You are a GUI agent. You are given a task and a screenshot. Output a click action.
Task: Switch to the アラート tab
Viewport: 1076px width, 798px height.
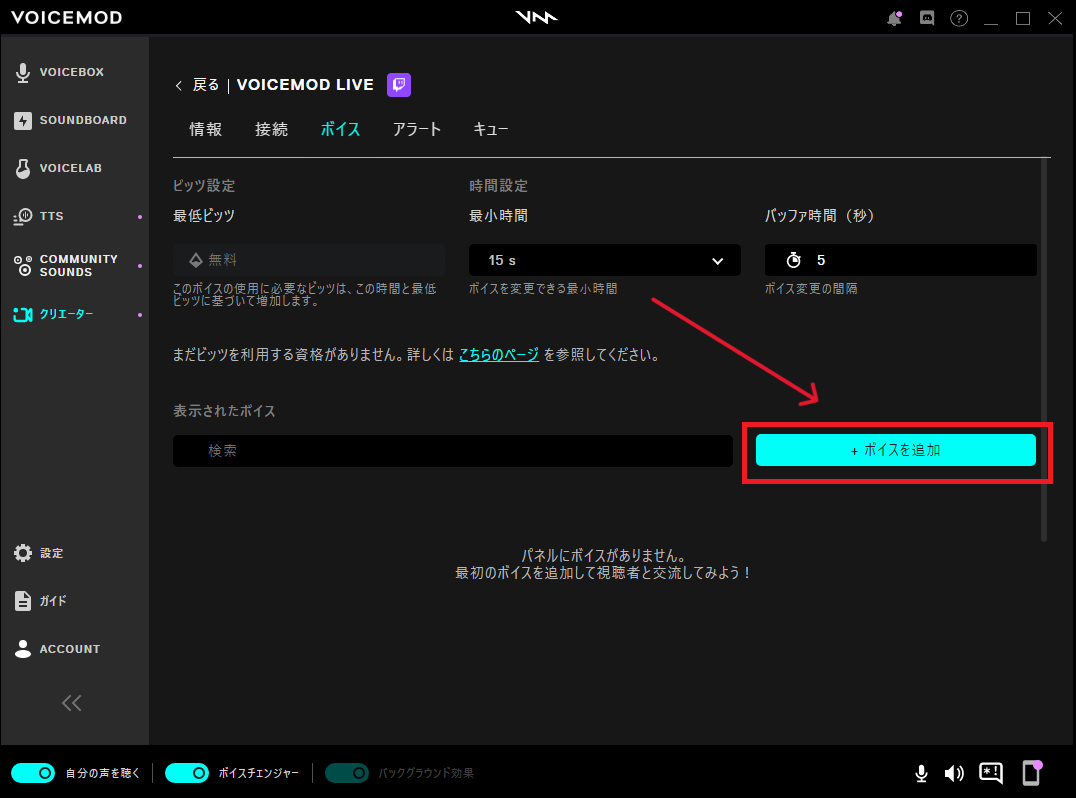pyautogui.click(x=417, y=130)
